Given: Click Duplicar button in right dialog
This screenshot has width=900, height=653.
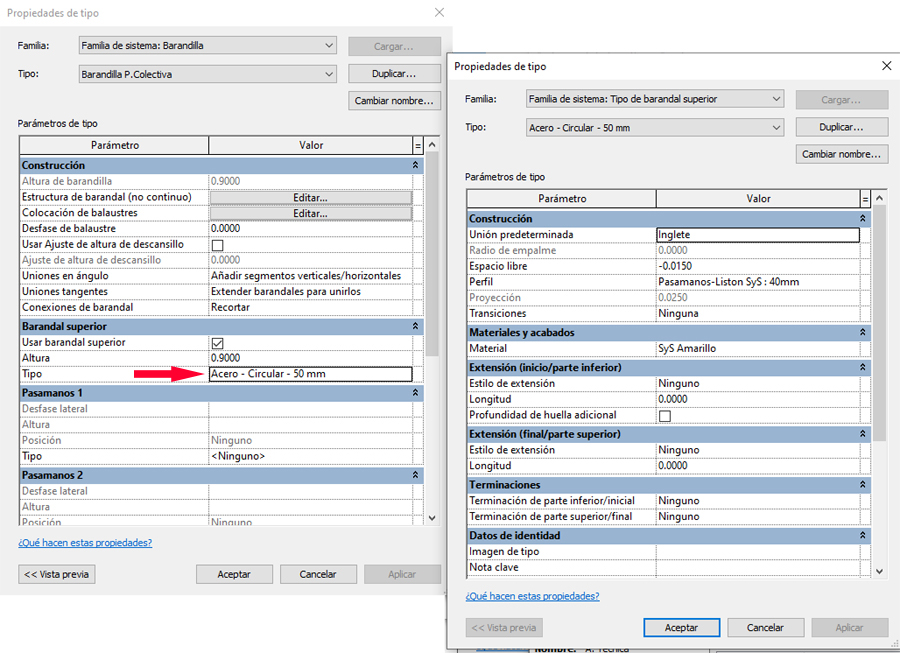Looking at the screenshot, I should click(x=841, y=127).
